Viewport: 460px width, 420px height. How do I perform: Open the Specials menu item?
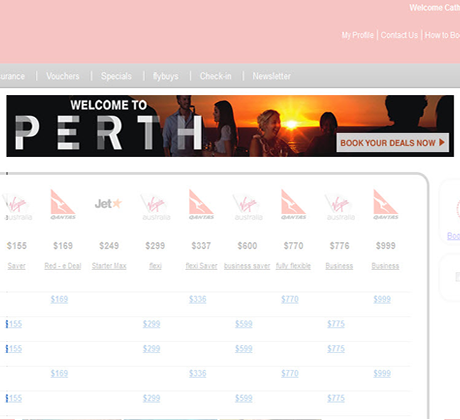click(116, 76)
